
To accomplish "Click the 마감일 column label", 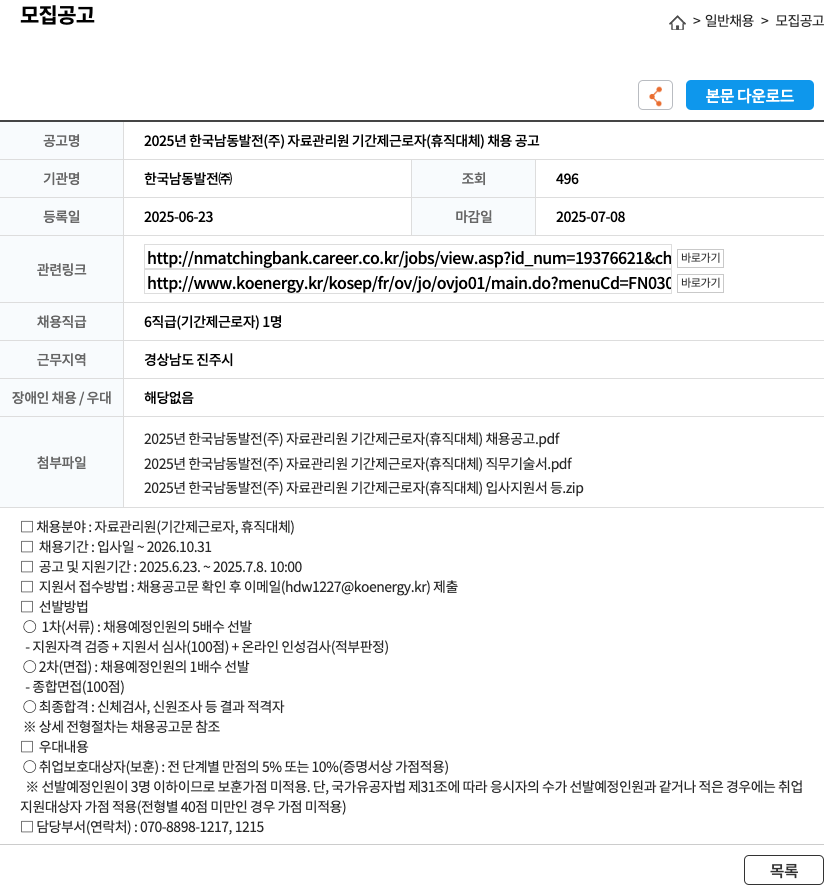I will pos(474,217).
